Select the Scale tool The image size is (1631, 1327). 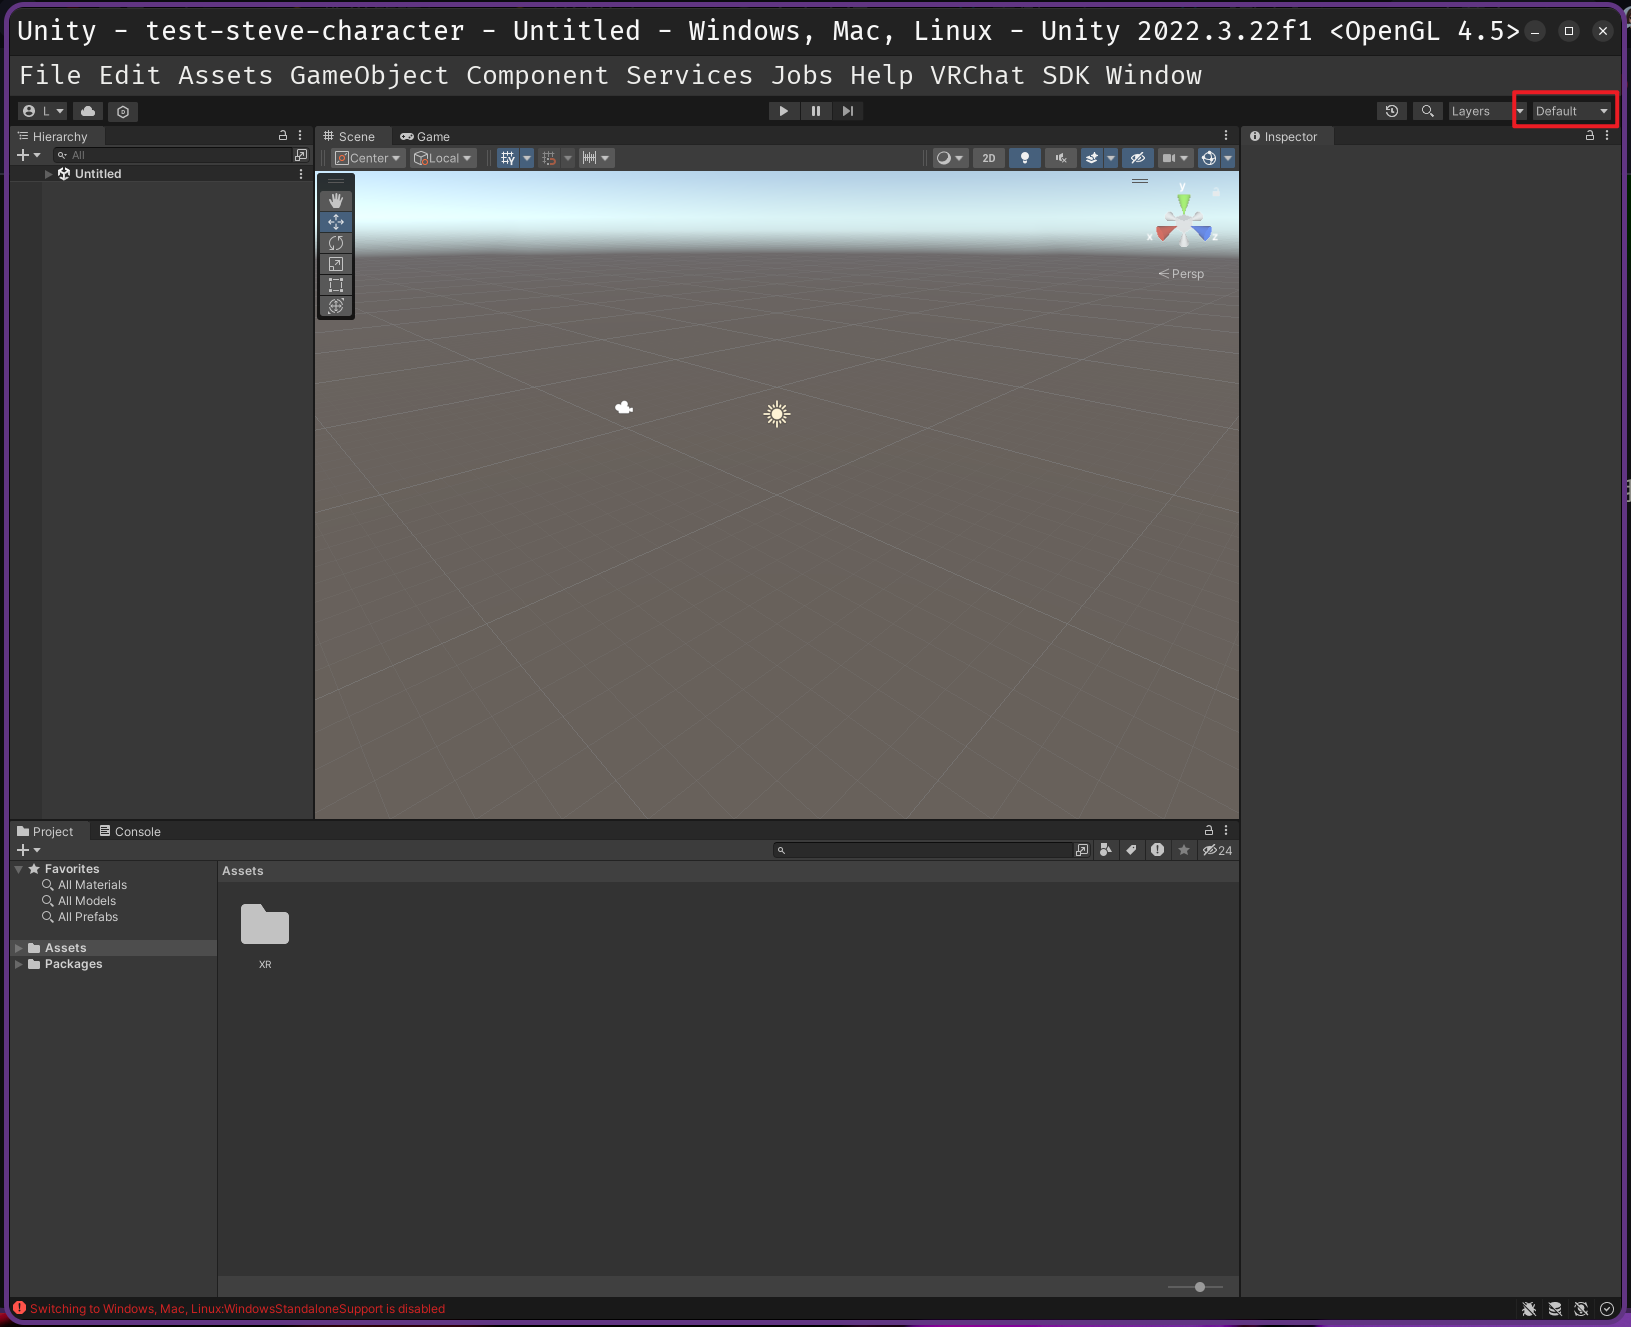pyautogui.click(x=336, y=264)
